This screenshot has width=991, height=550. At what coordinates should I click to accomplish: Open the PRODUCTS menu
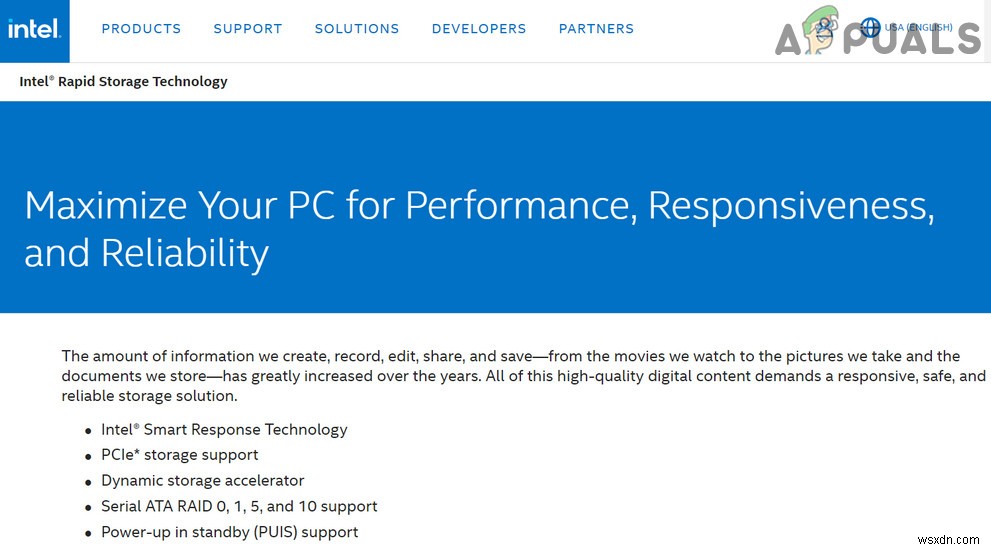(x=141, y=29)
